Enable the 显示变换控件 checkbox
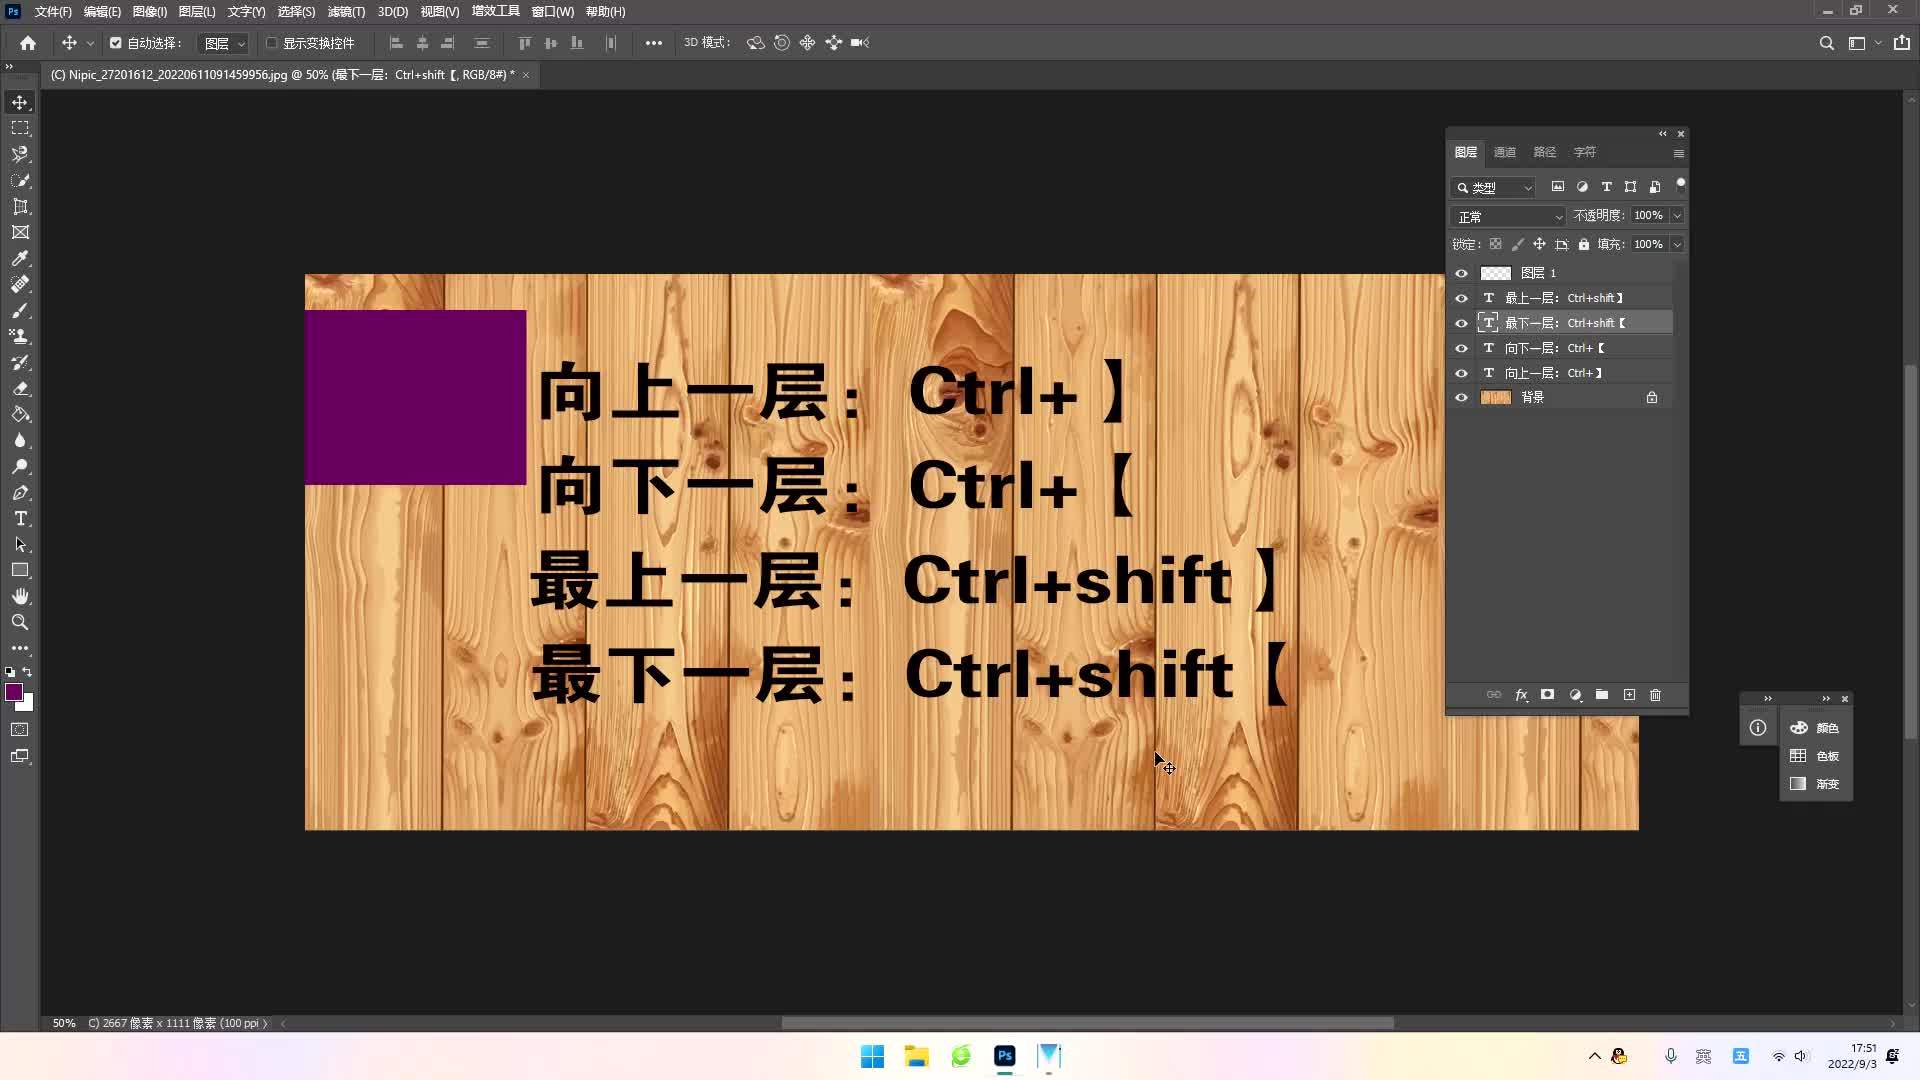Viewport: 1920px width, 1080px height. click(271, 43)
